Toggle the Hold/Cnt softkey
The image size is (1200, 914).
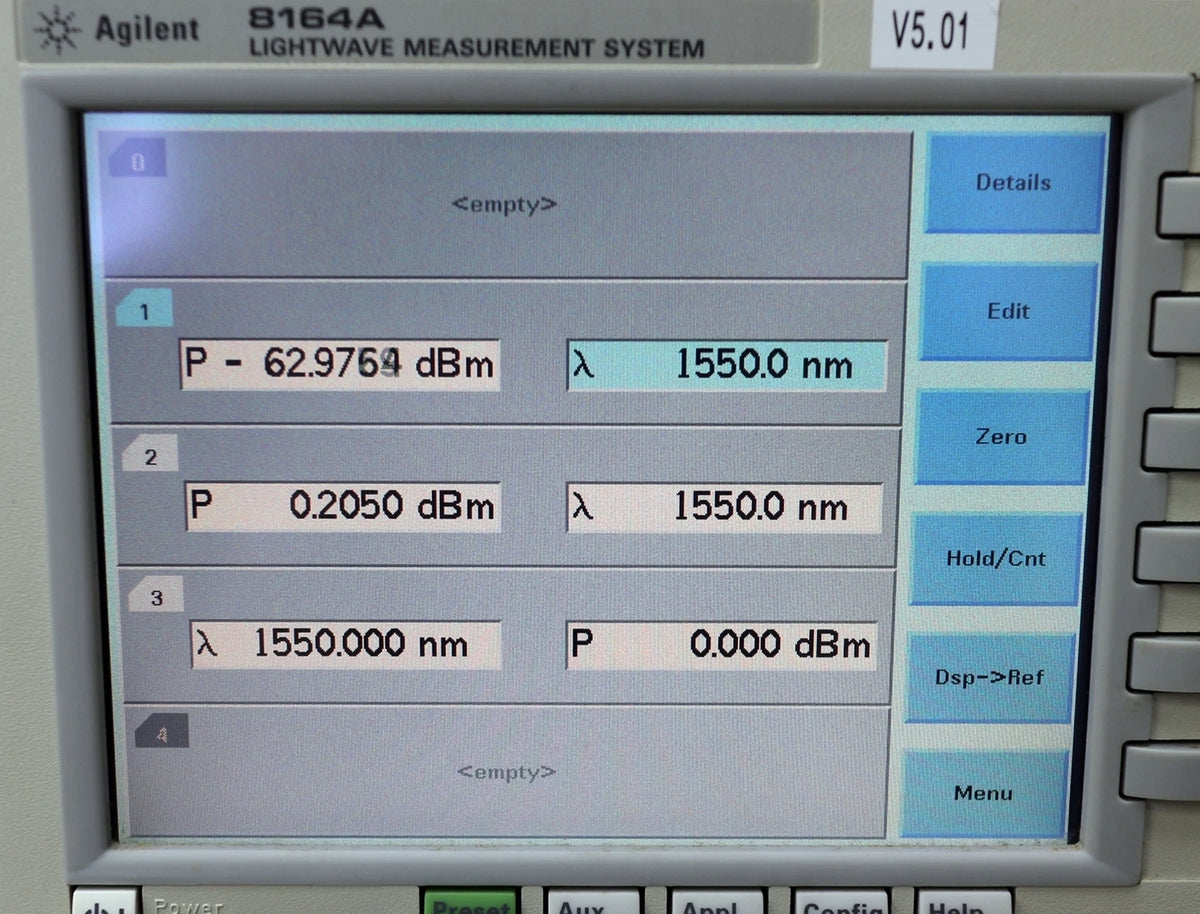pyautogui.click(x=996, y=558)
